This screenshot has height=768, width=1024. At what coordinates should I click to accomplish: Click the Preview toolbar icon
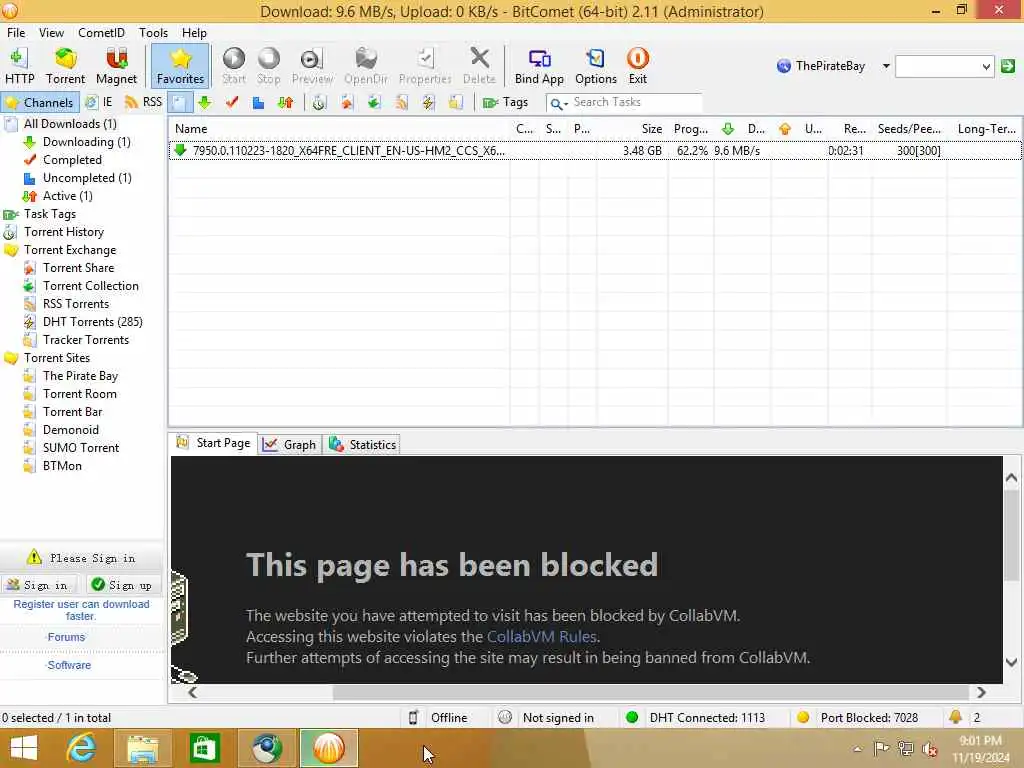312,66
